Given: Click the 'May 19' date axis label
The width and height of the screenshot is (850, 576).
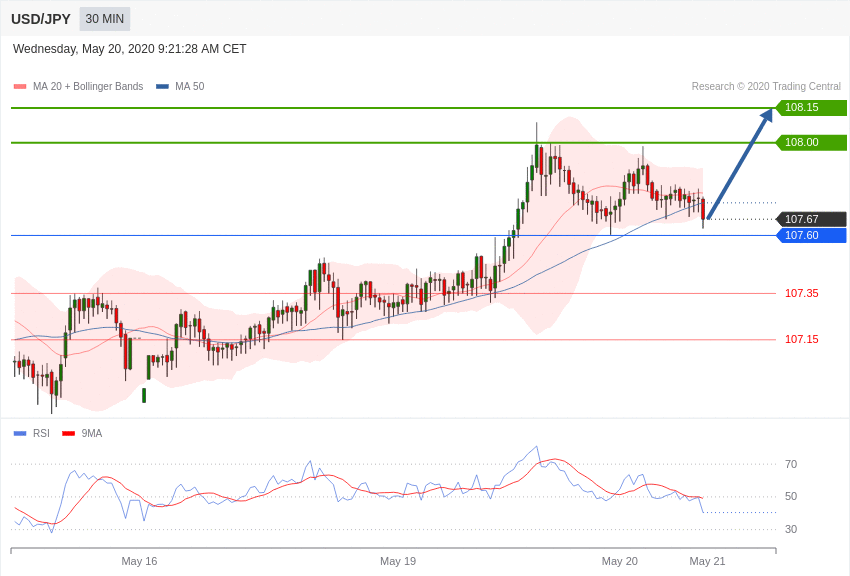Looking at the screenshot, I should pos(398,561).
